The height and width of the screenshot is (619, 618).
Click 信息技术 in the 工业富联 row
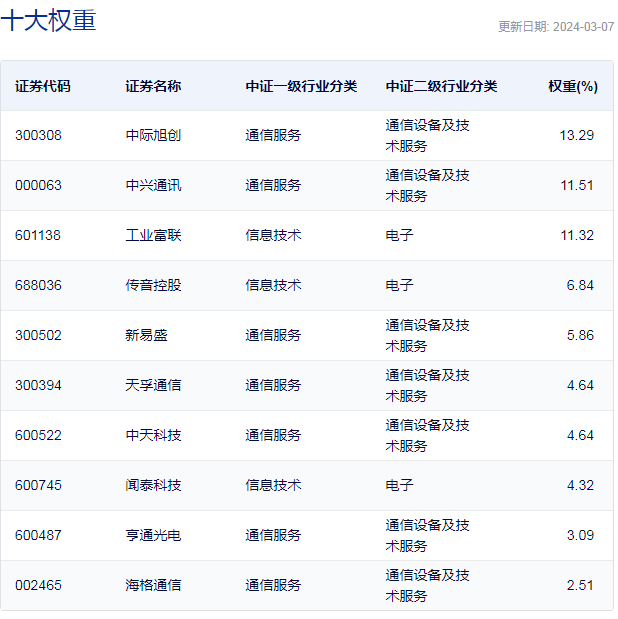tap(273, 235)
